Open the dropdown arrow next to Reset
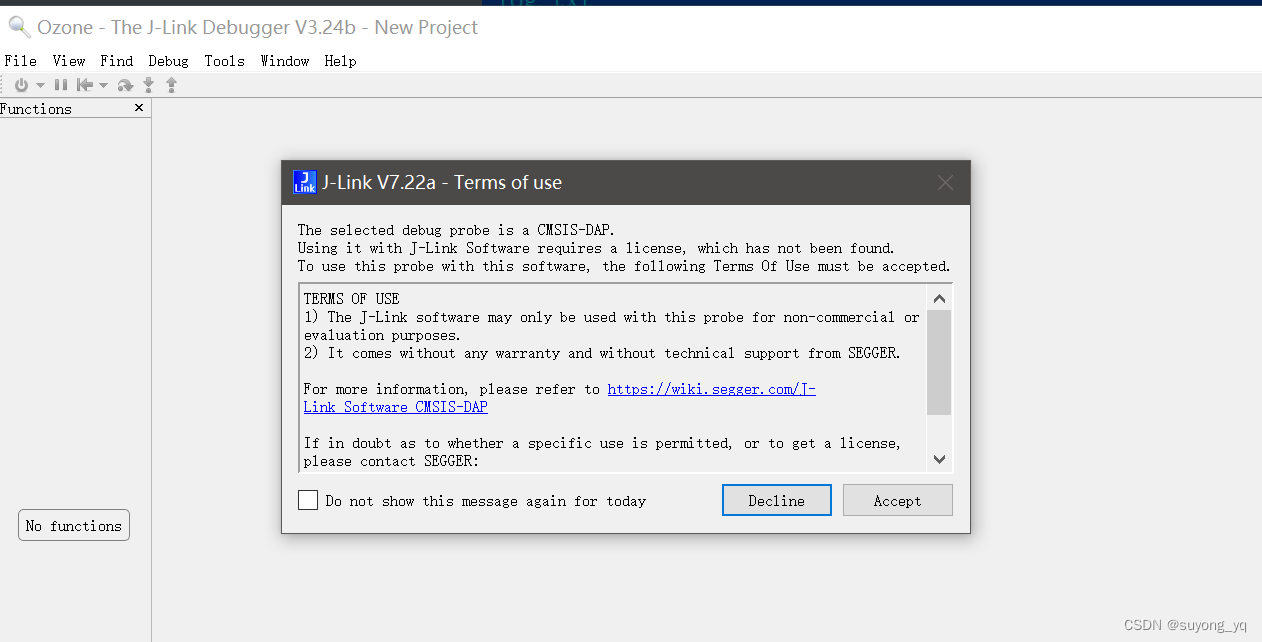 (103, 86)
